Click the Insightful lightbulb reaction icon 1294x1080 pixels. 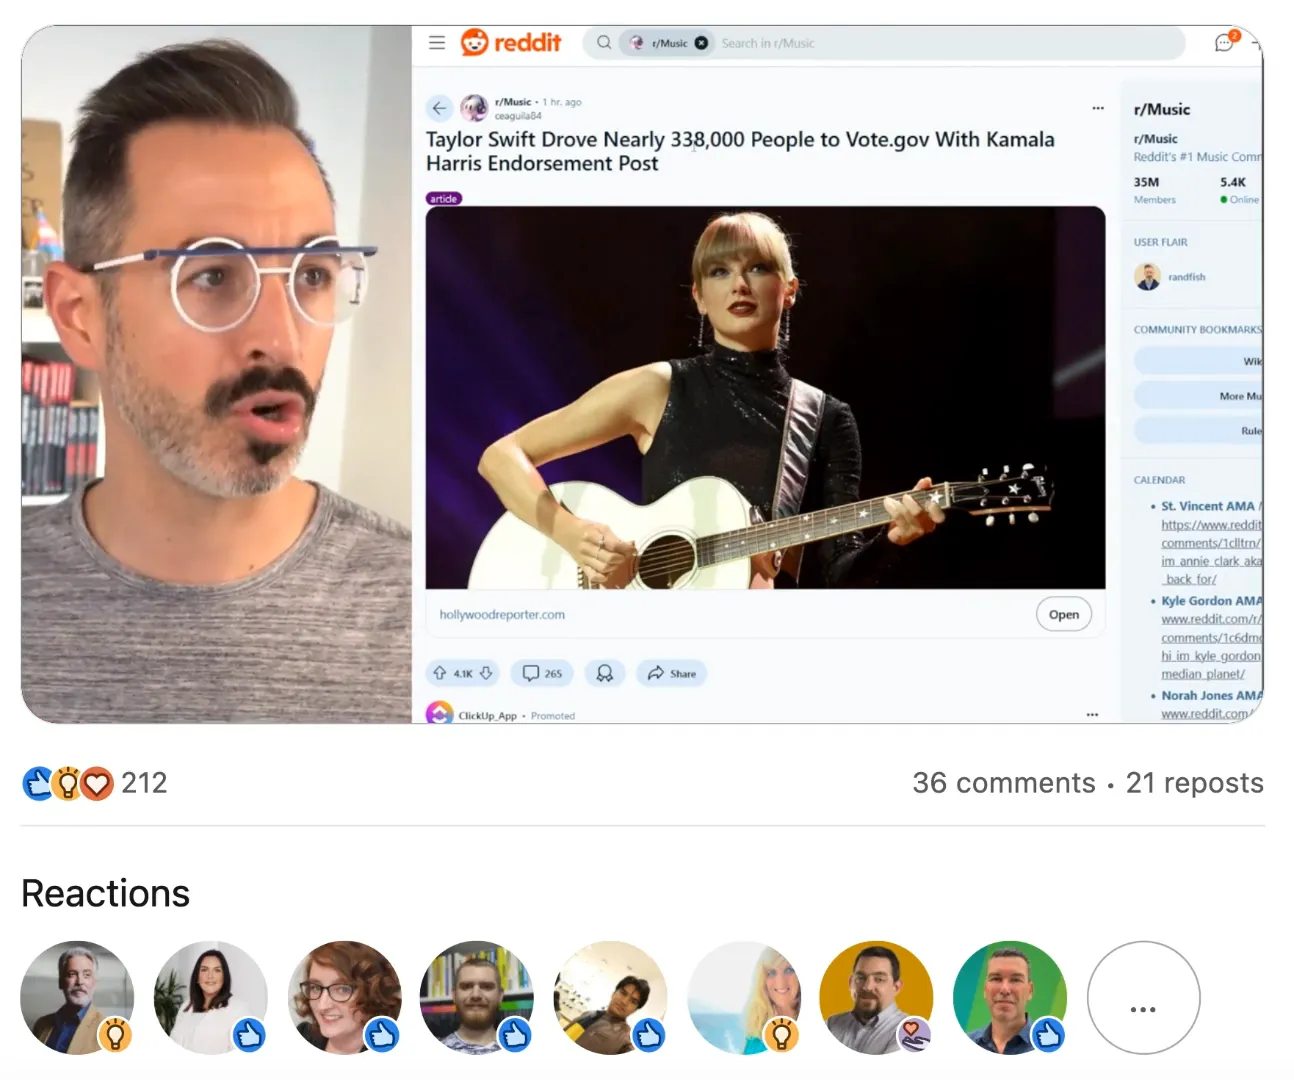click(x=67, y=783)
